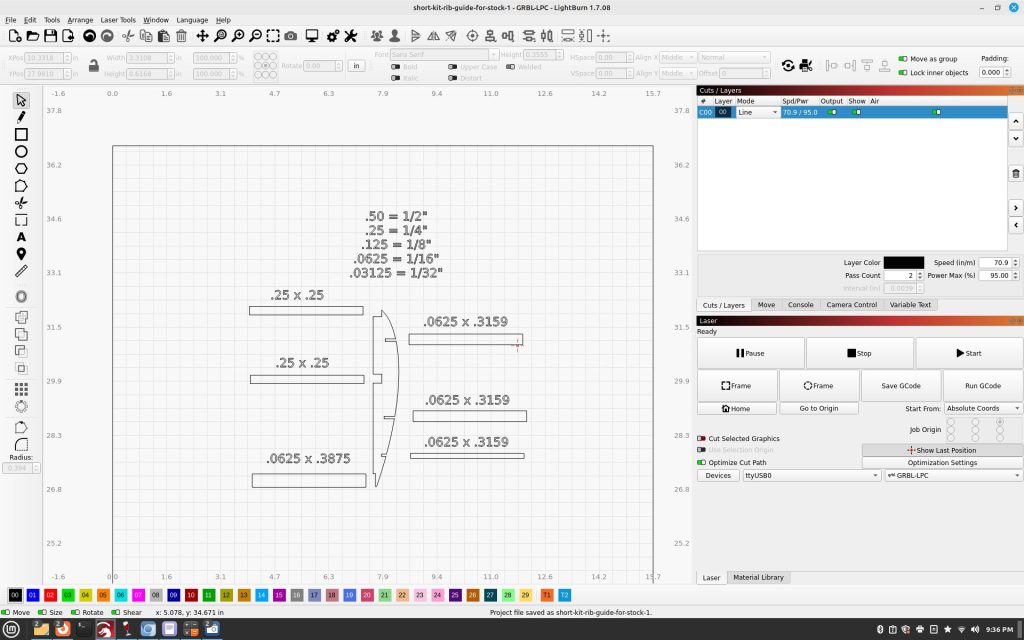The image size is (1024, 640).
Task: Click the Camera capture icon in toolbar
Action: 290,36
